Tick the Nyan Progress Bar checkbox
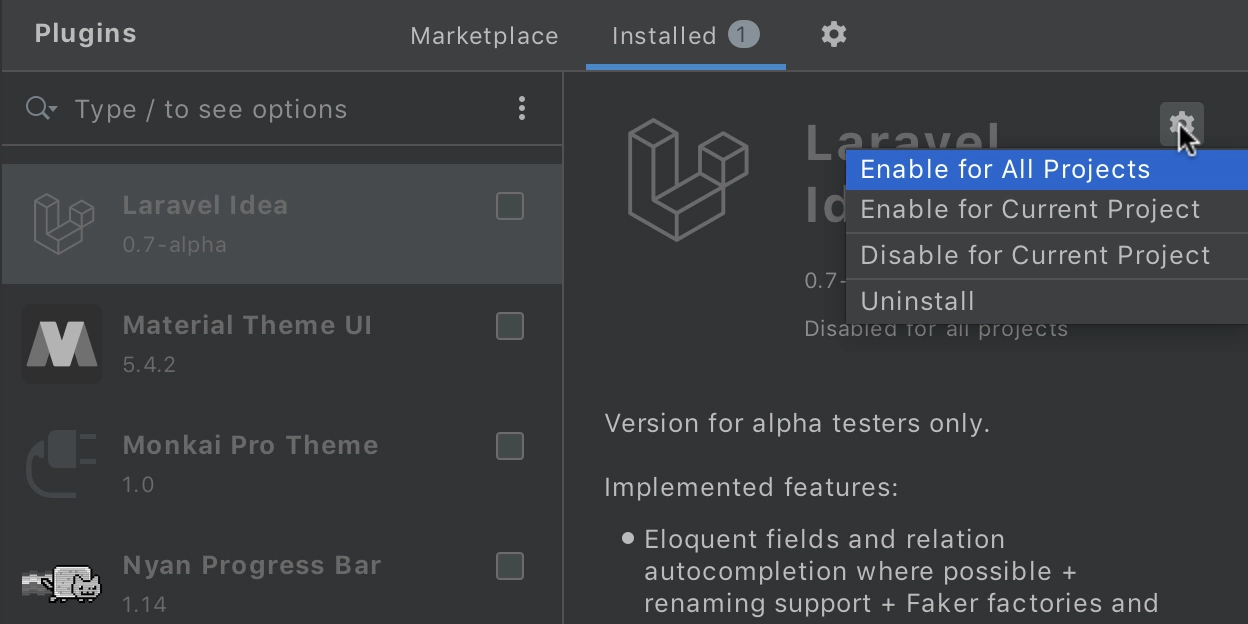 point(510,566)
